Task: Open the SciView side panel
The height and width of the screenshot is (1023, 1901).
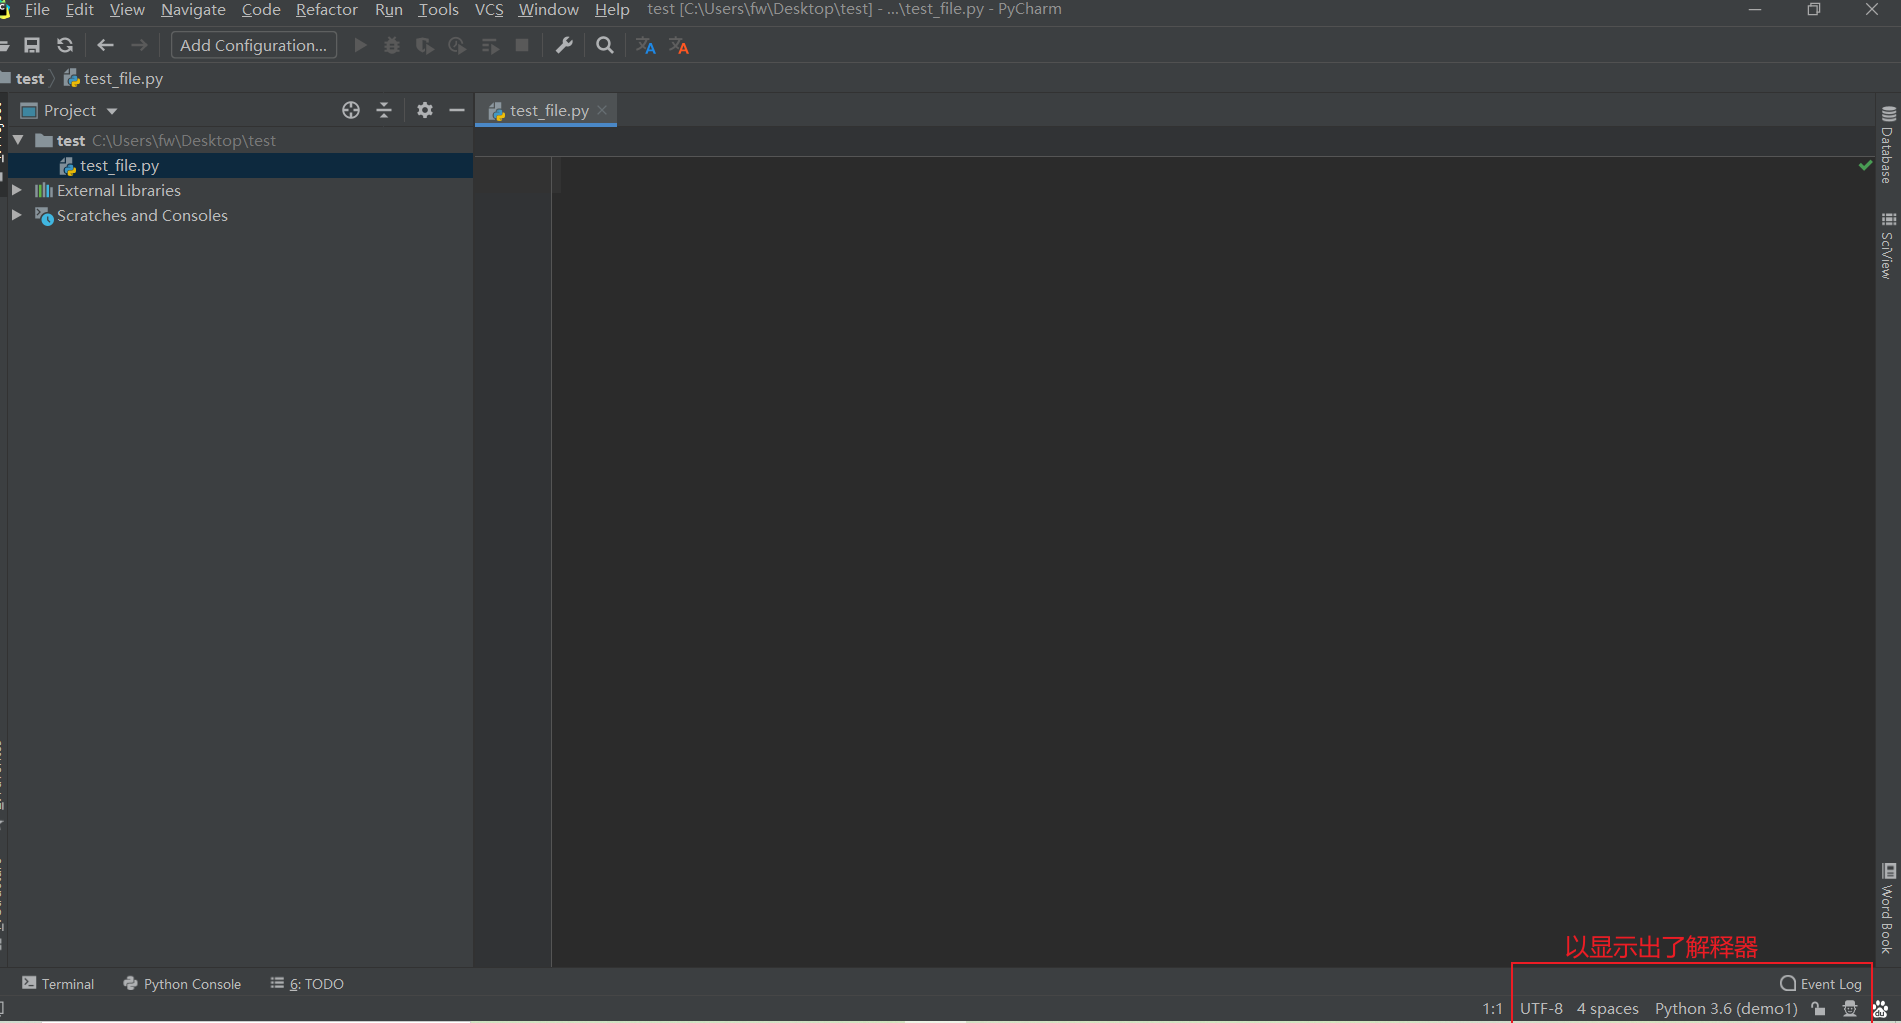Action: point(1888,246)
